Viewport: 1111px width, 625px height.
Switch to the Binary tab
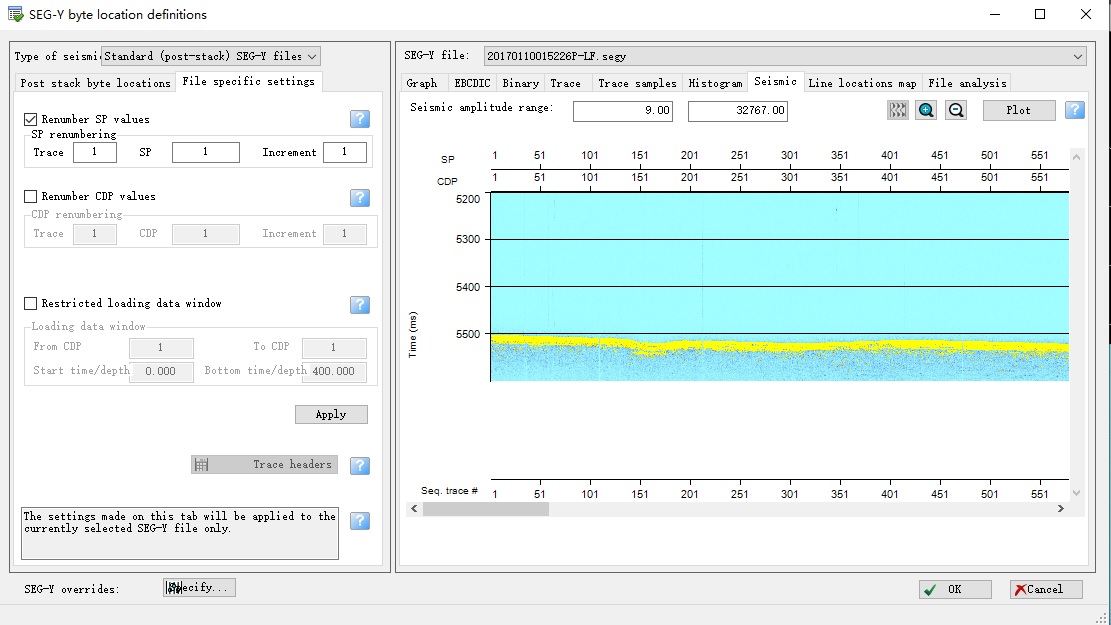520,83
